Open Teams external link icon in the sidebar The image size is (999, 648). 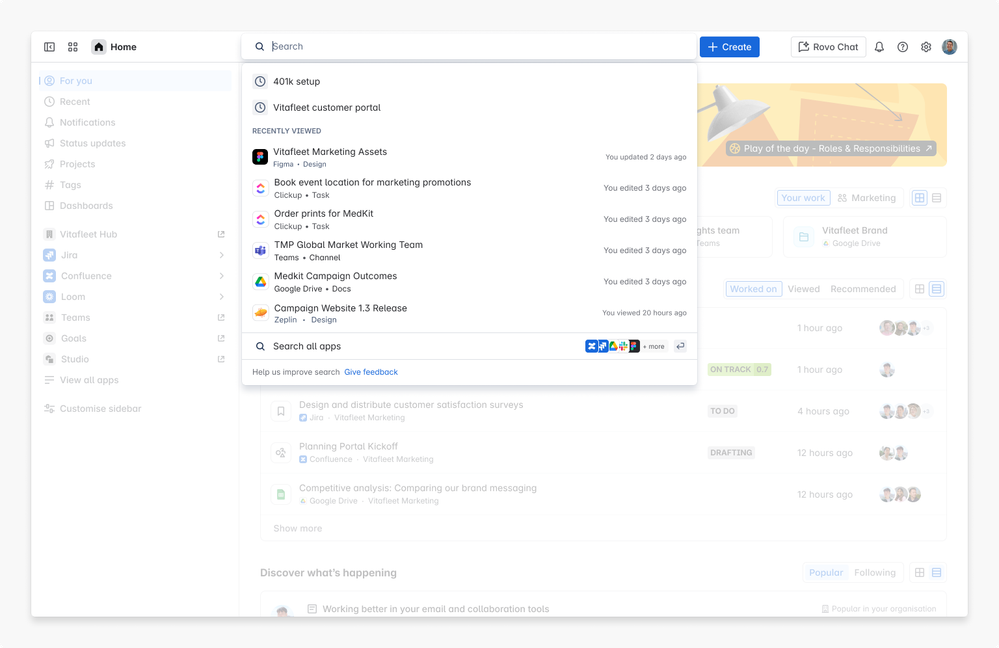(221, 317)
